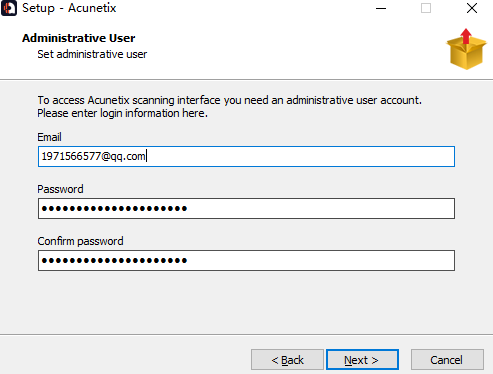Click the 'To access Acunetix scanning interface' text
The height and width of the screenshot is (374, 493).
pos(229,100)
